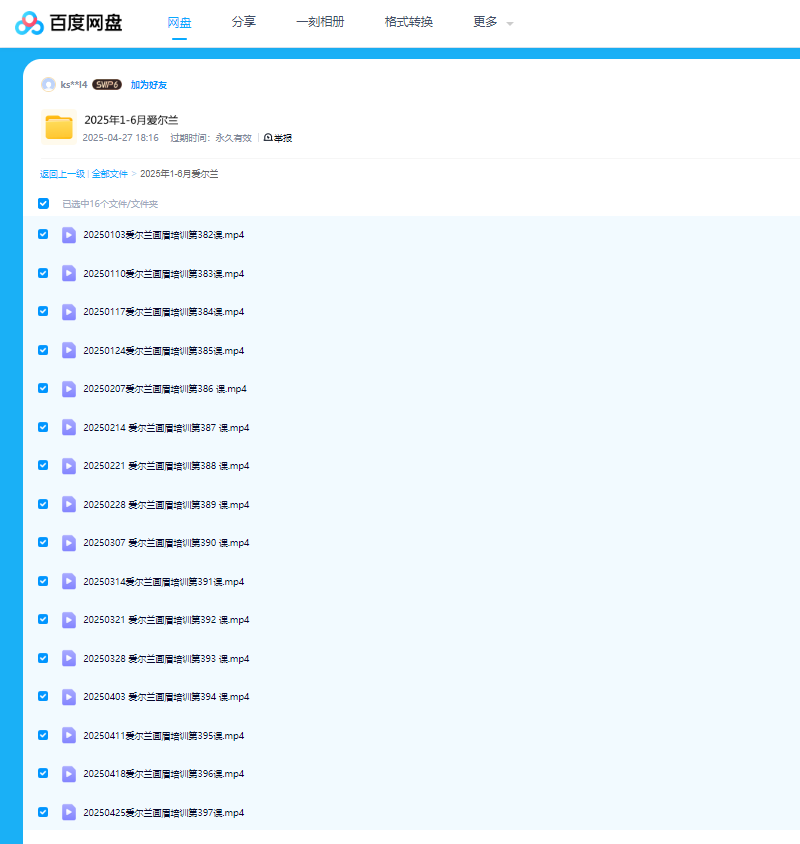Uncheck the 20250110 lesson 383 checkbox
Viewport: 800px width, 844px height.
coord(43,273)
